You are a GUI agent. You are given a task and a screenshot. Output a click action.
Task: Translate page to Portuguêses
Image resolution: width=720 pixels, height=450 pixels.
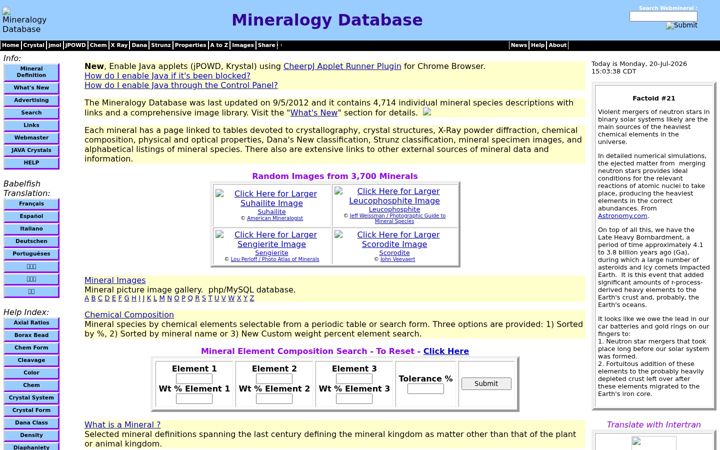click(31, 253)
